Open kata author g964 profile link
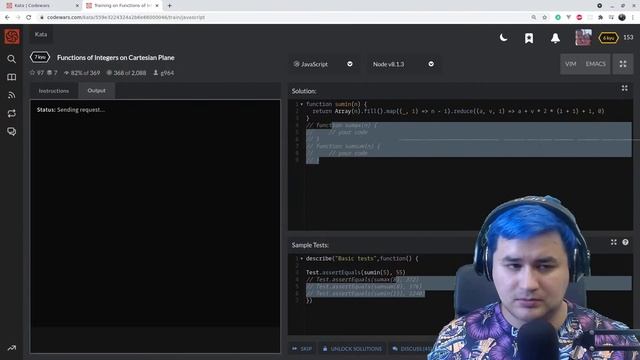Viewport: 640px width, 360px height. pos(164,73)
